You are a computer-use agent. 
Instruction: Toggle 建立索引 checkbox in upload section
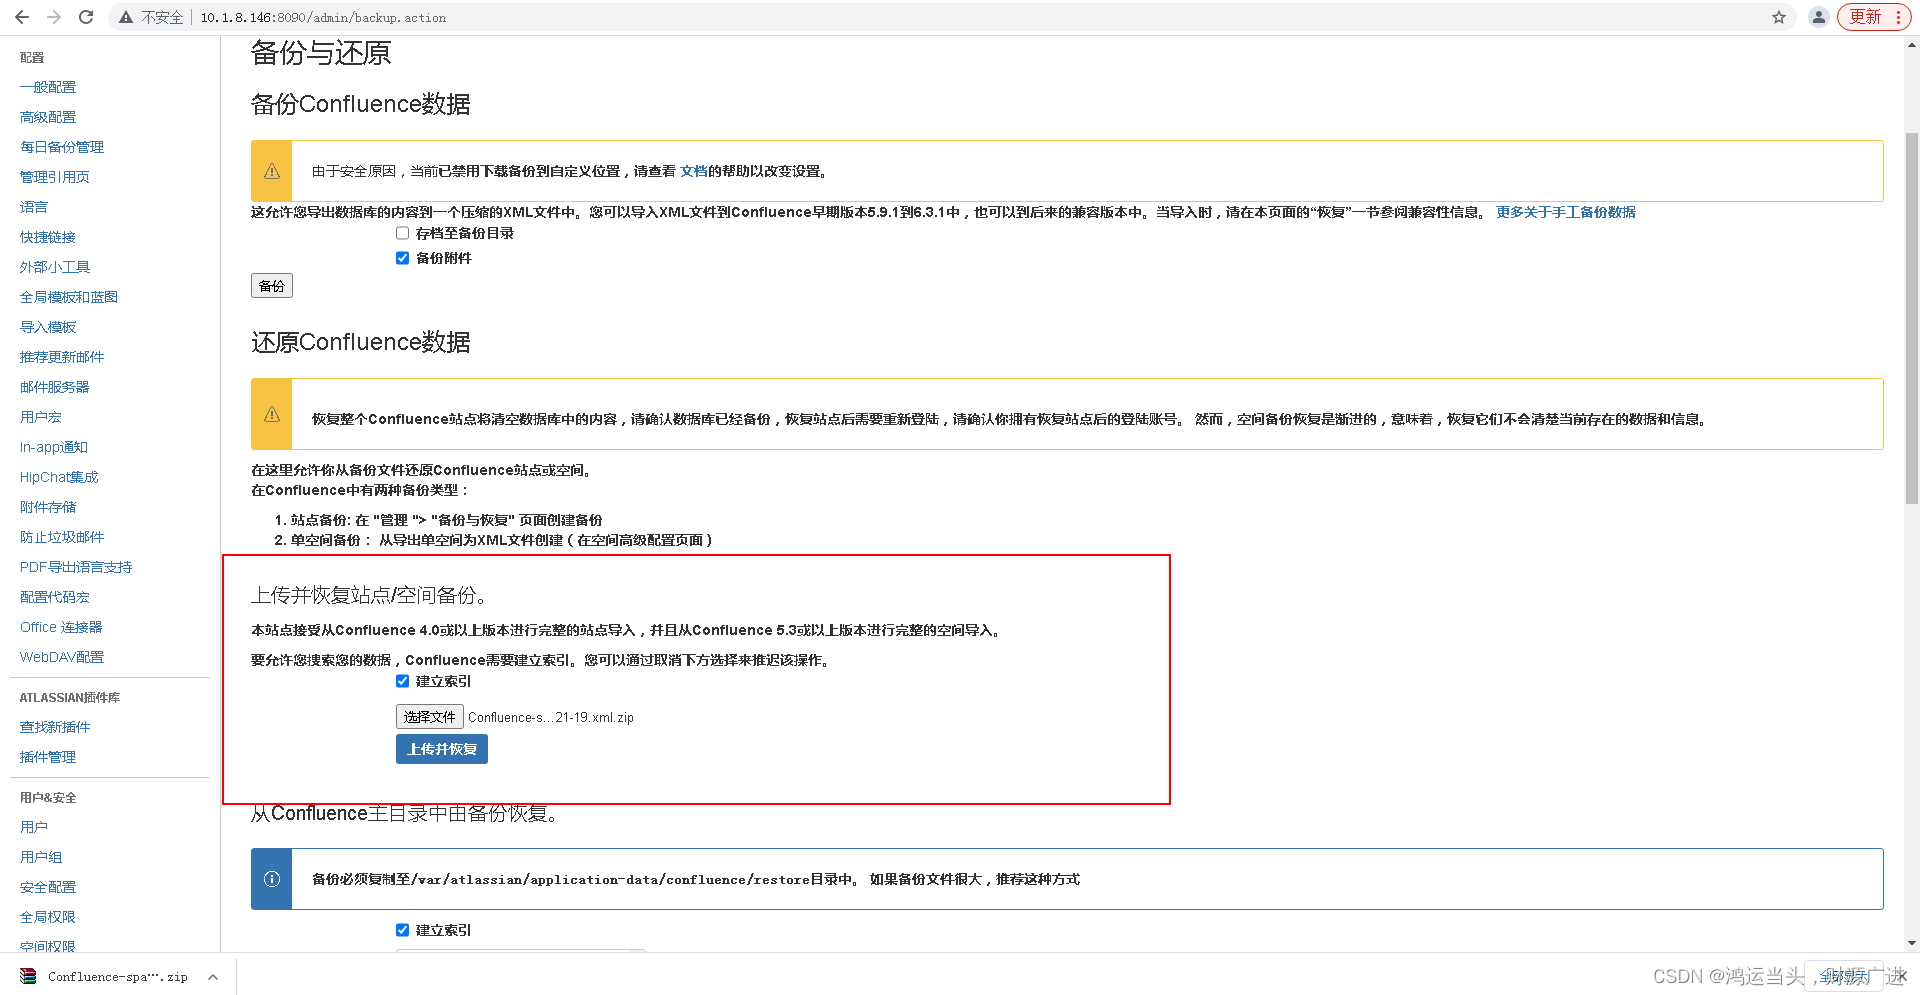402,681
